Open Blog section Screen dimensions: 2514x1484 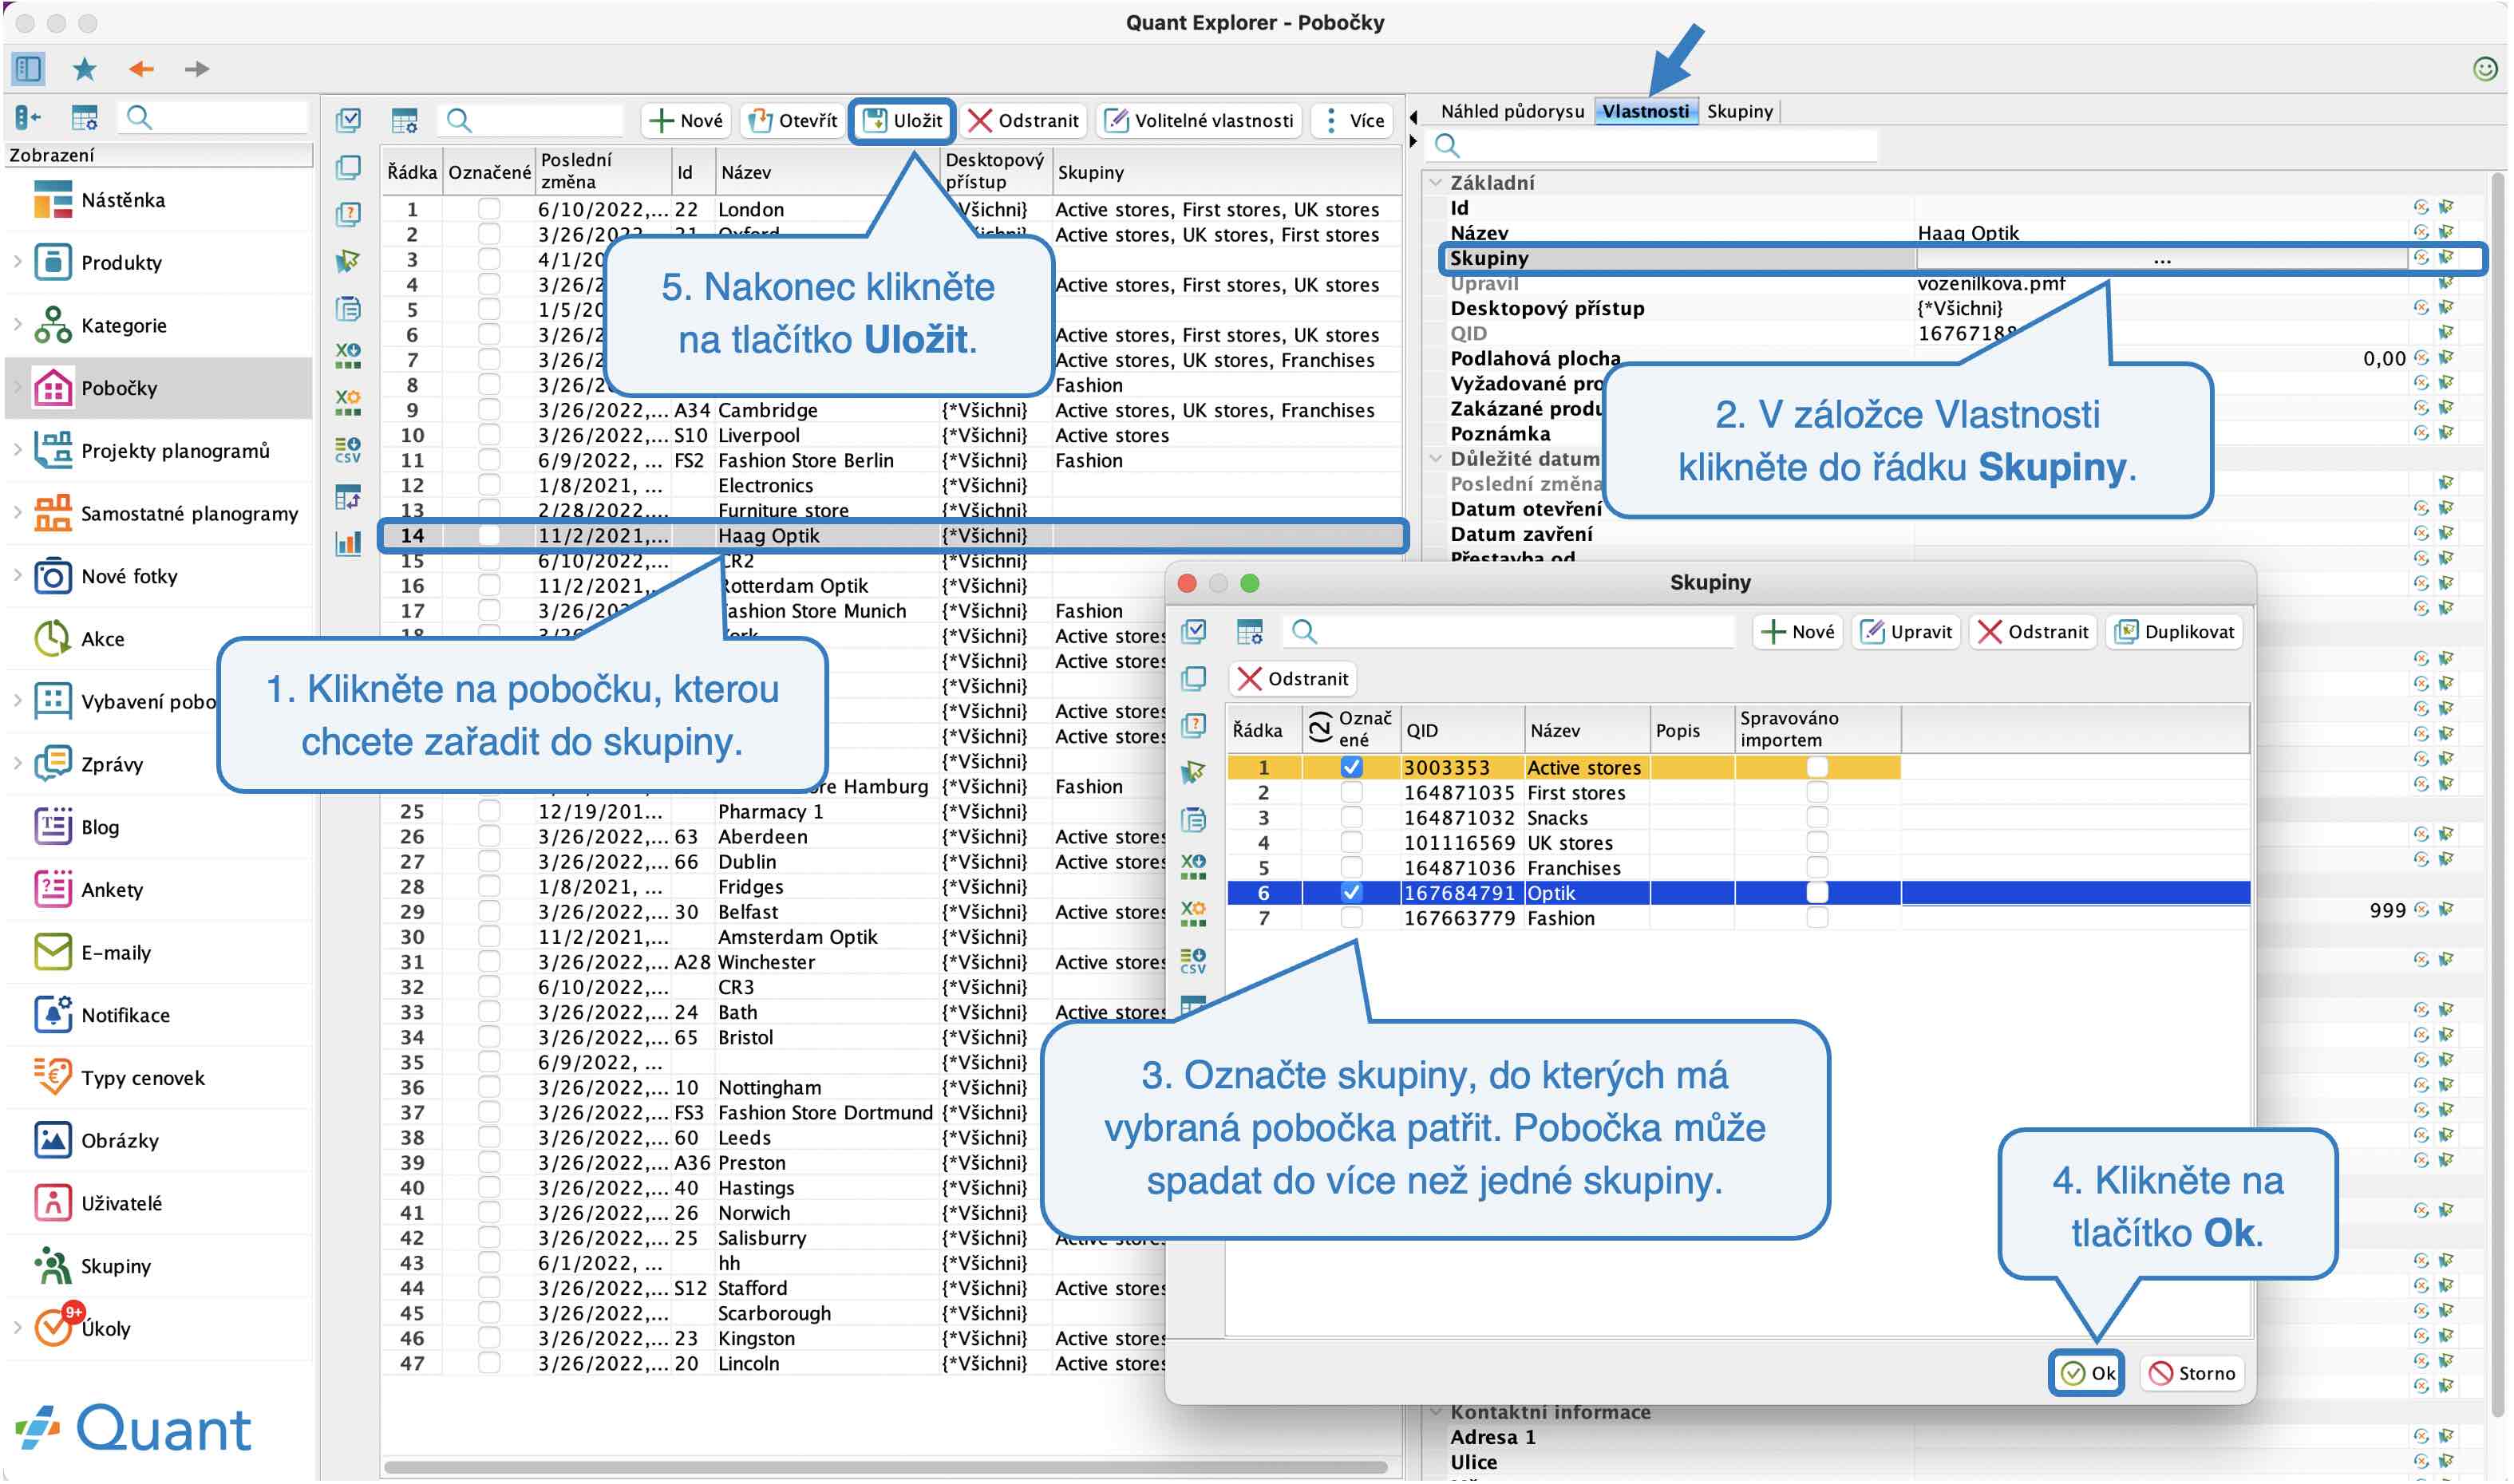pos(99,828)
